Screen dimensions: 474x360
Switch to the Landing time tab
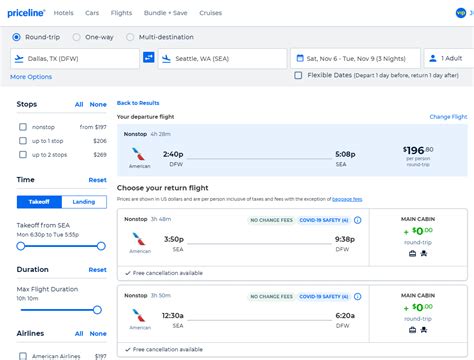pyautogui.click(x=84, y=202)
